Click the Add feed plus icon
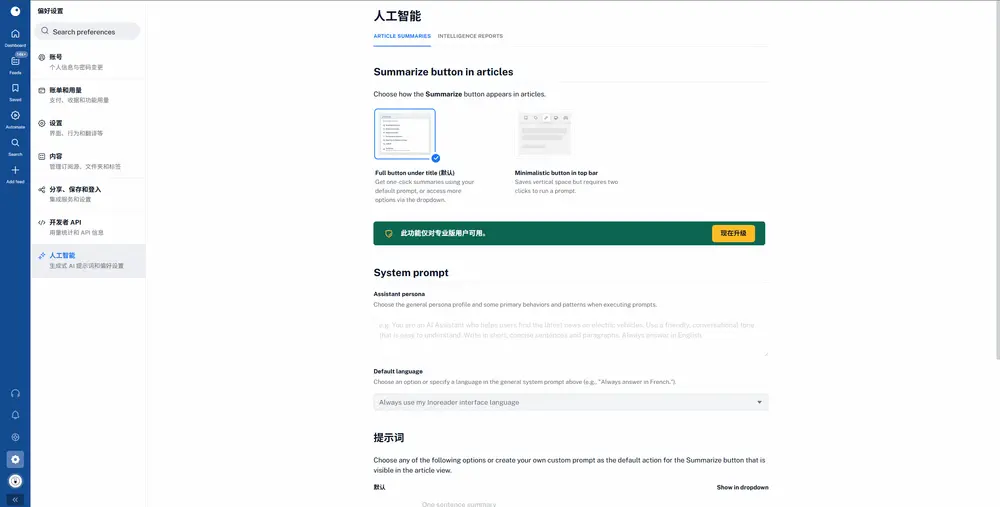The height and width of the screenshot is (507, 1000). click(15, 170)
